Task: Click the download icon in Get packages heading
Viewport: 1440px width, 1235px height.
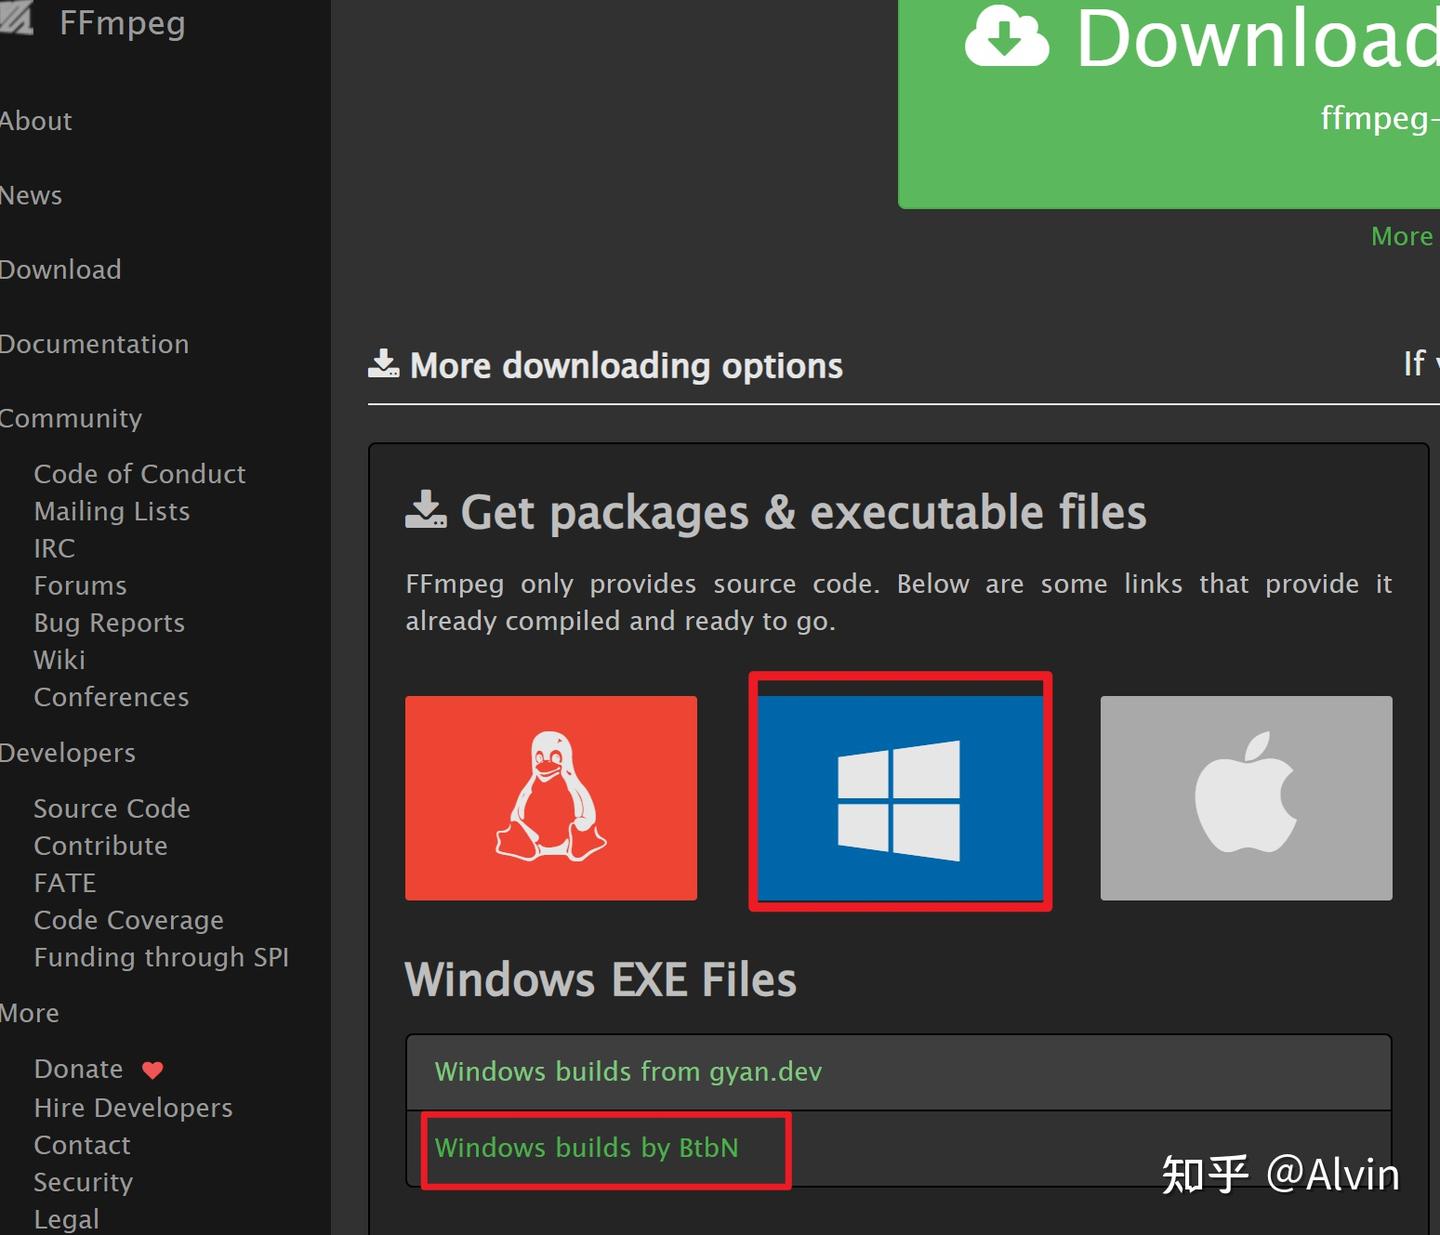Action: point(428,510)
